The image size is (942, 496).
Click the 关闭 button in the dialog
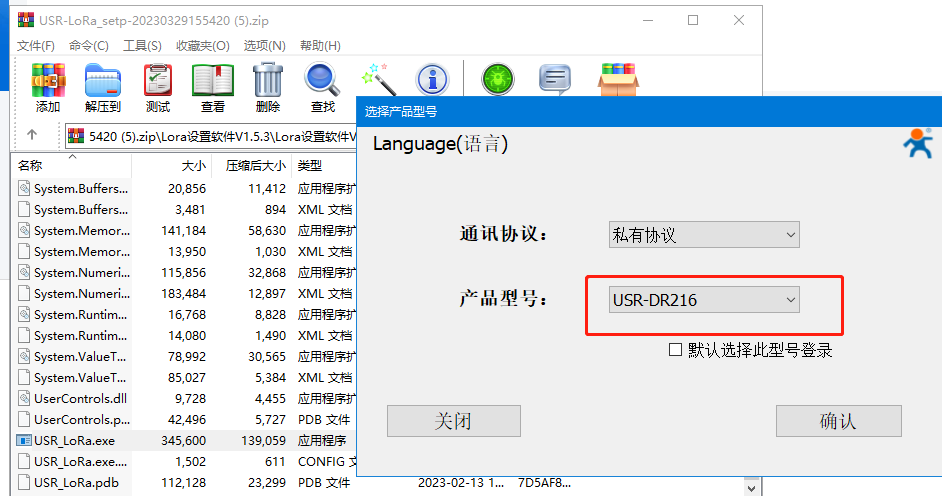[x=454, y=420]
